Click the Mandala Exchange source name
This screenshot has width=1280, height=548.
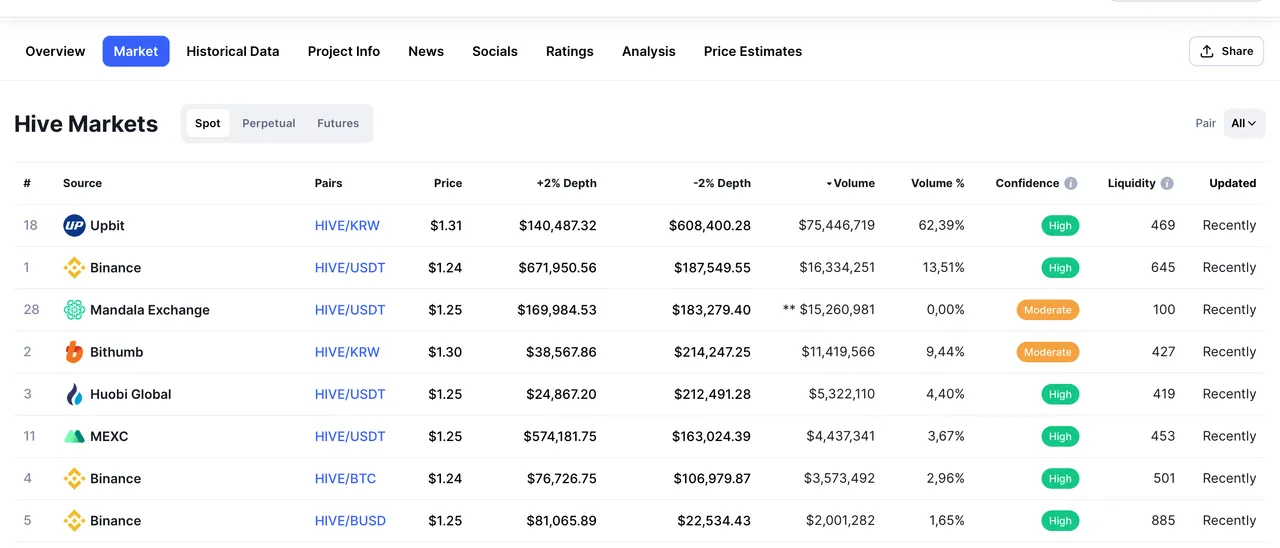pos(150,310)
